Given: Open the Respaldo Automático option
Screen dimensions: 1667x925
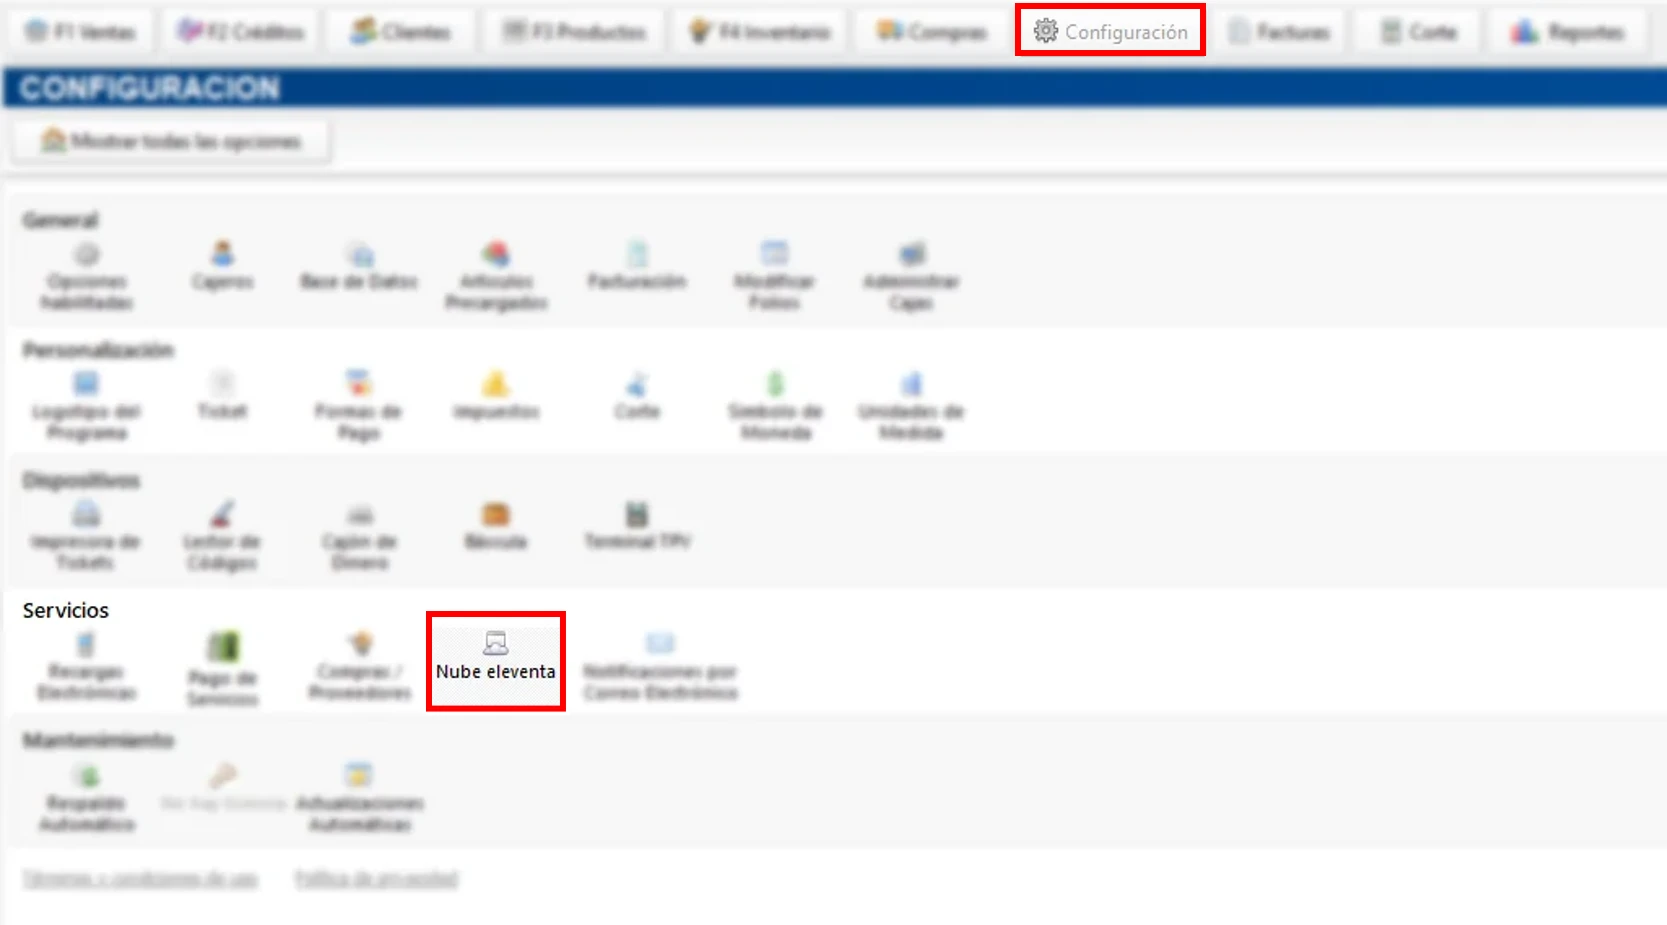Looking at the screenshot, I should tap(86, 790).
